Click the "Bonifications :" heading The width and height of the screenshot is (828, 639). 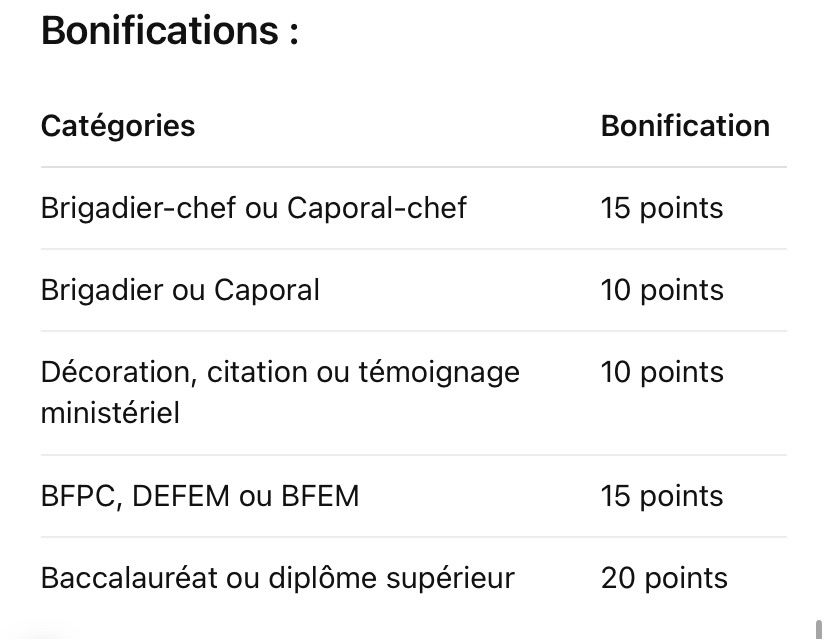pos(170,31)
